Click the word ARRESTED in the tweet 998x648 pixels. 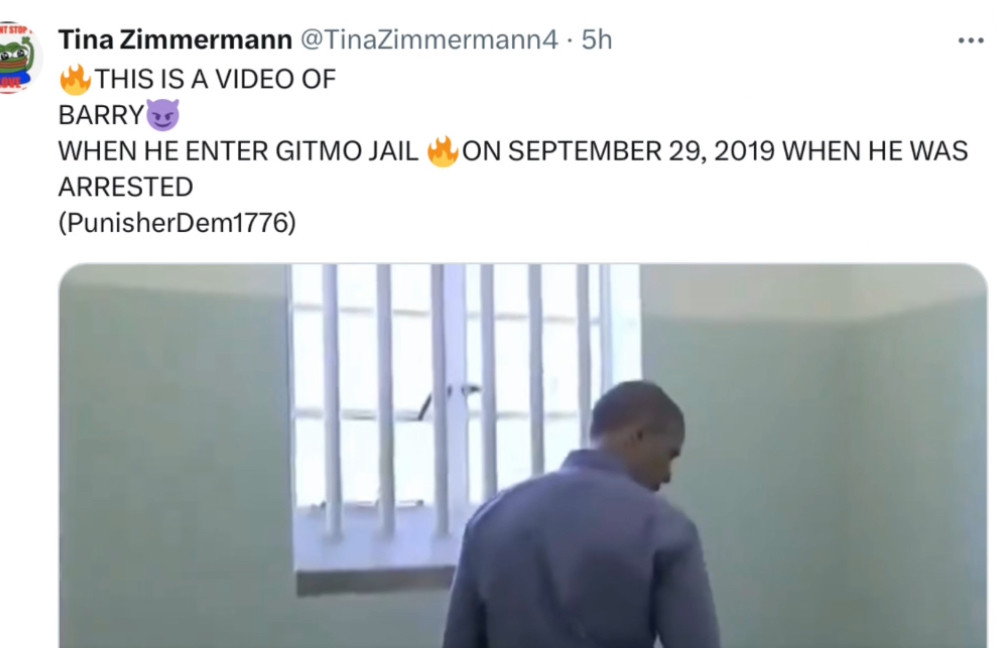click(x=125, y=188)
